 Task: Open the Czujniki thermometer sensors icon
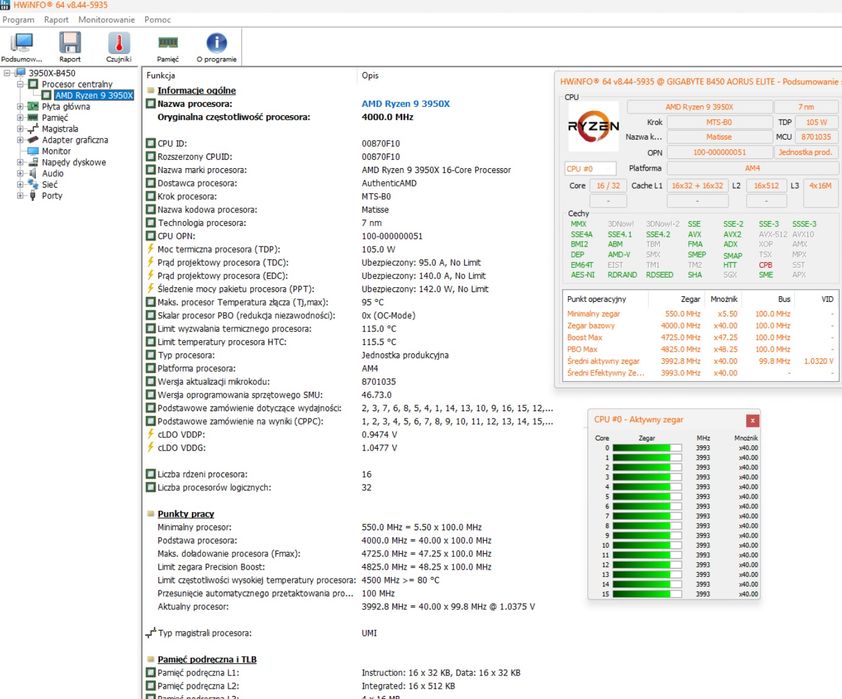(x=119, y=42)
